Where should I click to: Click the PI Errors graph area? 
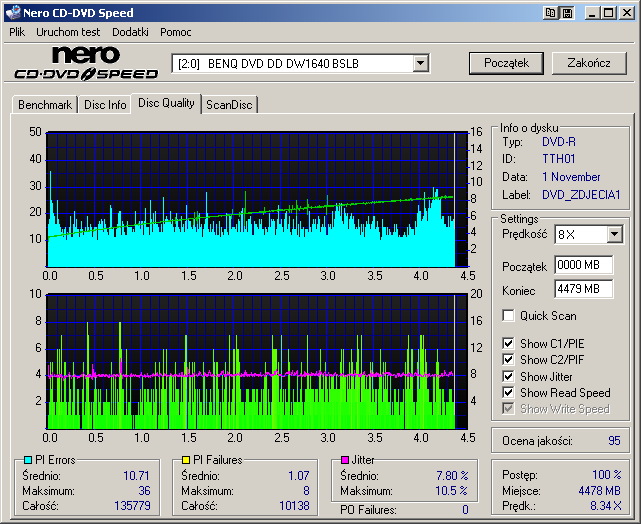click(x=257, y=199)
